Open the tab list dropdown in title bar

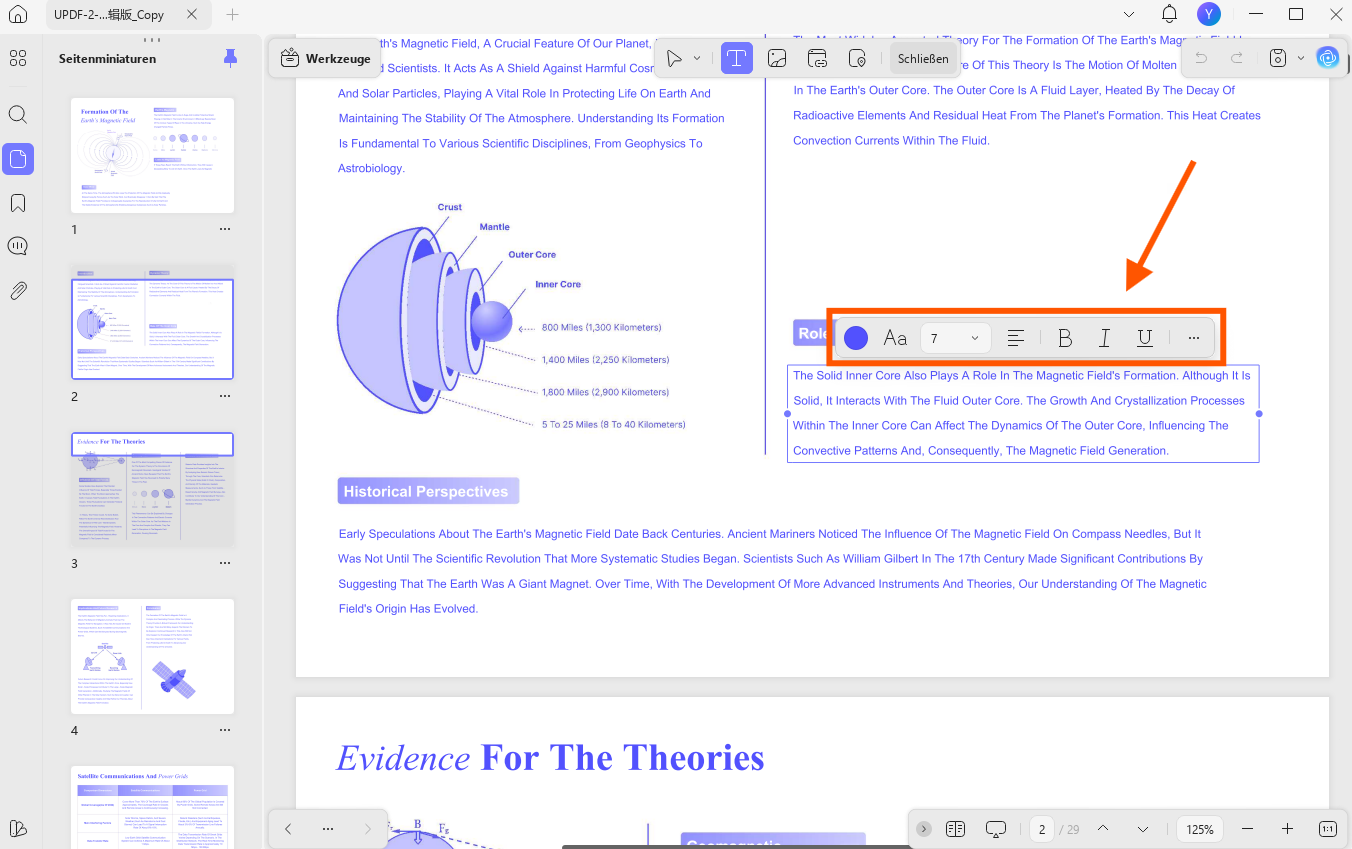click(1129, 14)
